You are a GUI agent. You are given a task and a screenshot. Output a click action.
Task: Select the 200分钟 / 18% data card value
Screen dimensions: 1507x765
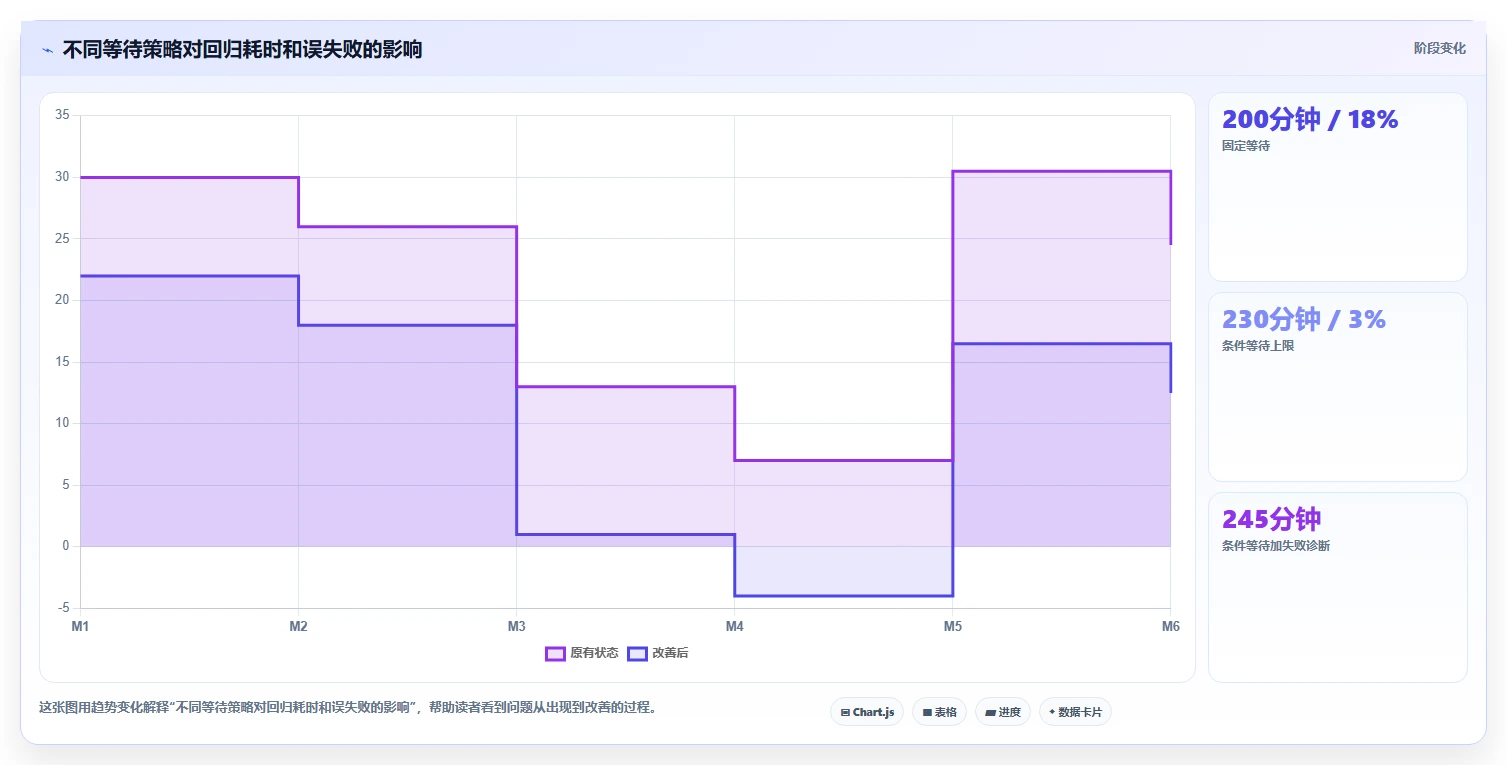[1310, 119]
